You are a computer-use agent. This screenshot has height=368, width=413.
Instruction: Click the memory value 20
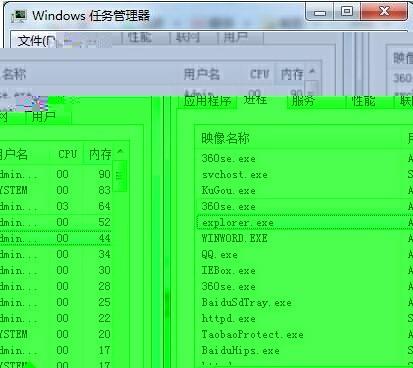tap(104, 334)
